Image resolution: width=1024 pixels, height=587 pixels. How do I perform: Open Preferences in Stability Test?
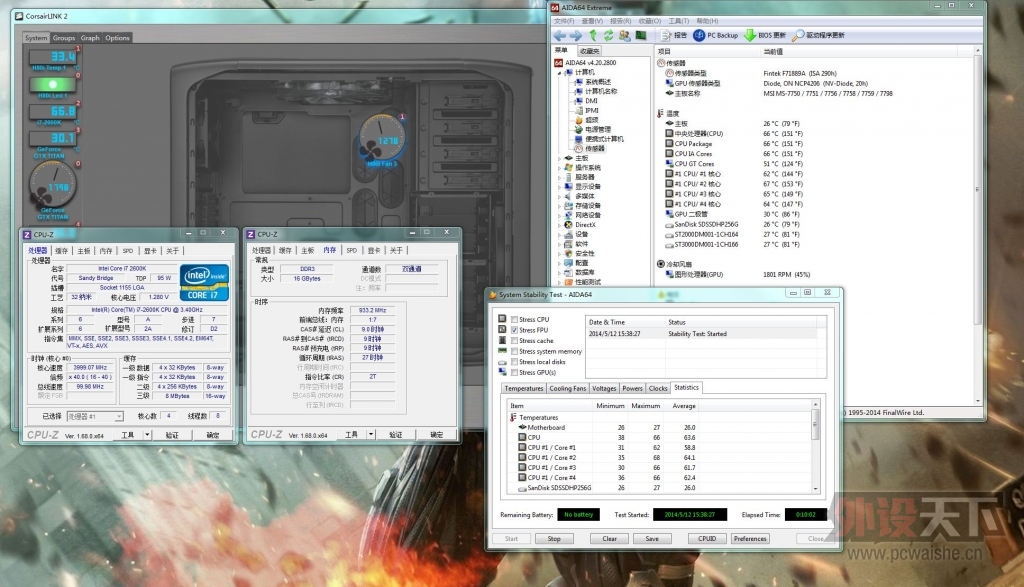point(750,539)
